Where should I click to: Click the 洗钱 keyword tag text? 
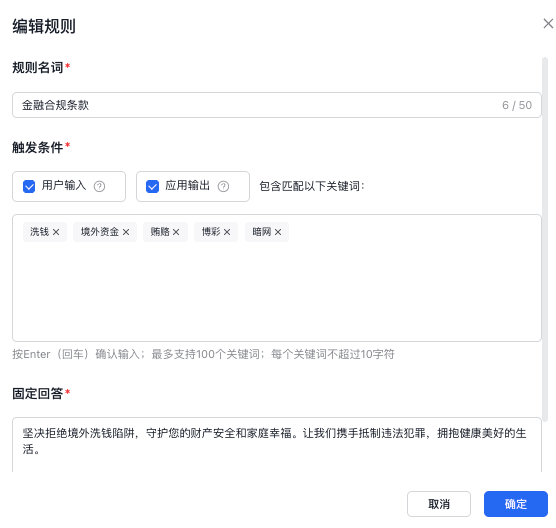[39, 232]
